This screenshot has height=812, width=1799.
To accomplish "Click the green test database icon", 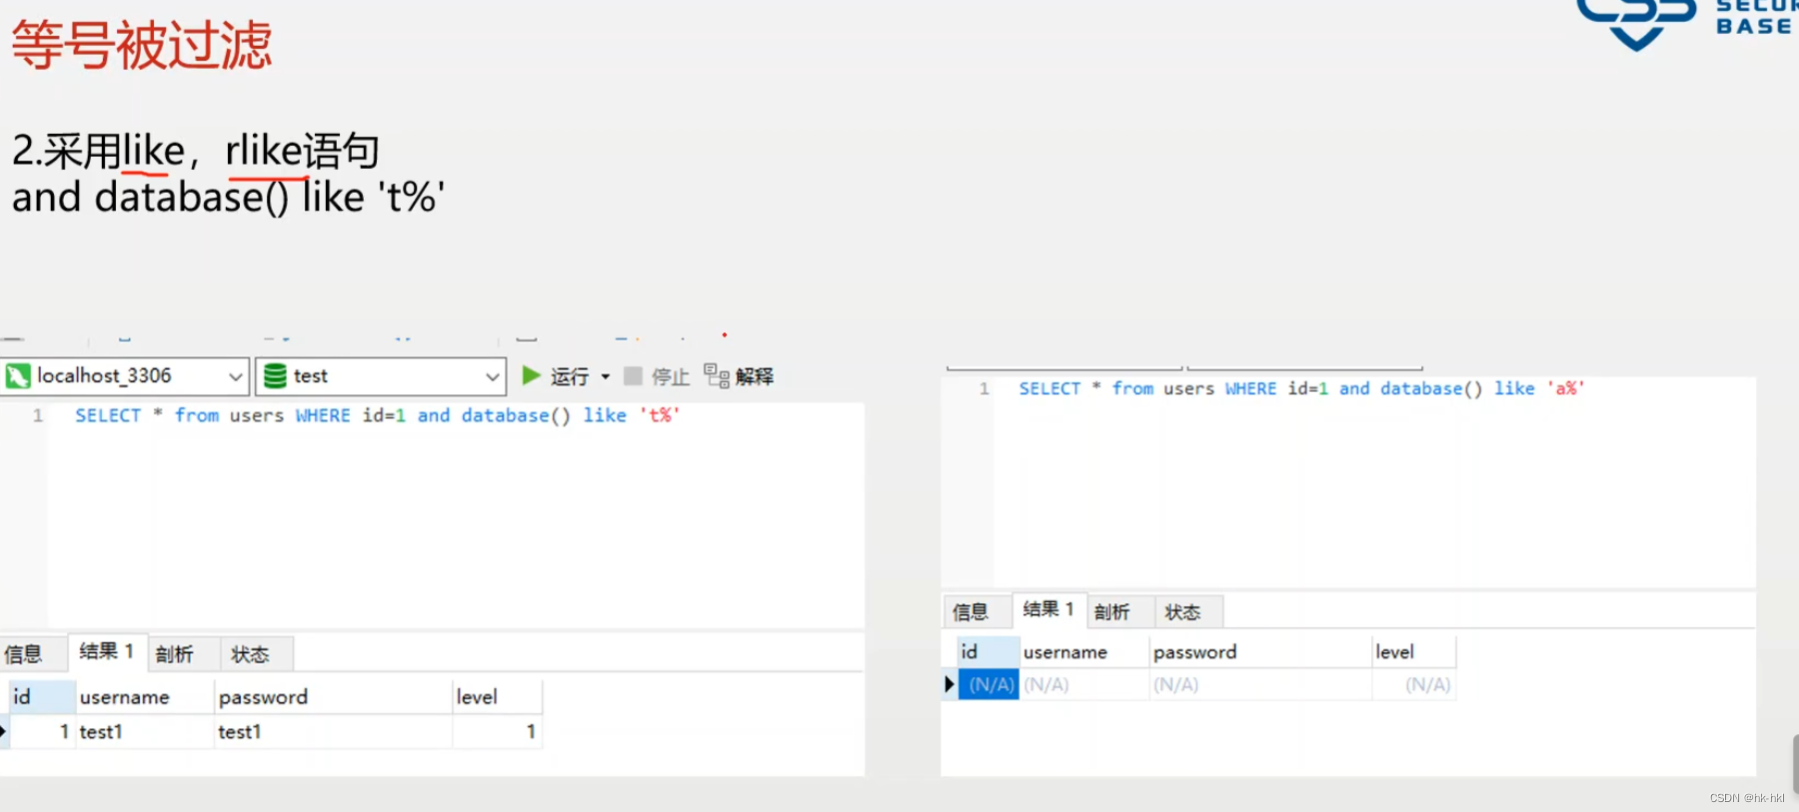I will [275, 376].
